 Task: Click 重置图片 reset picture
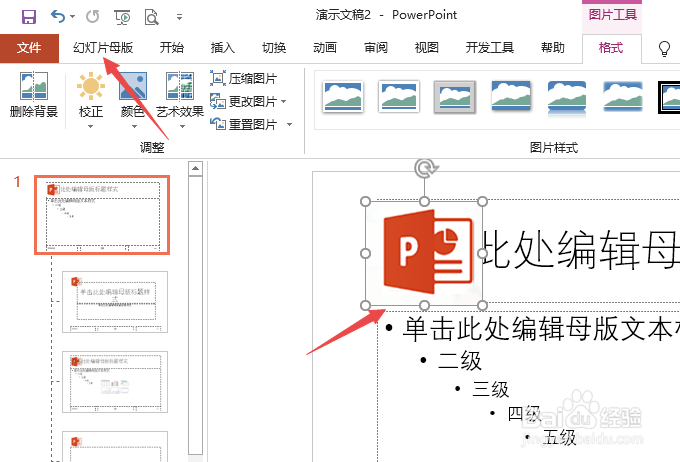coord(244,125)
